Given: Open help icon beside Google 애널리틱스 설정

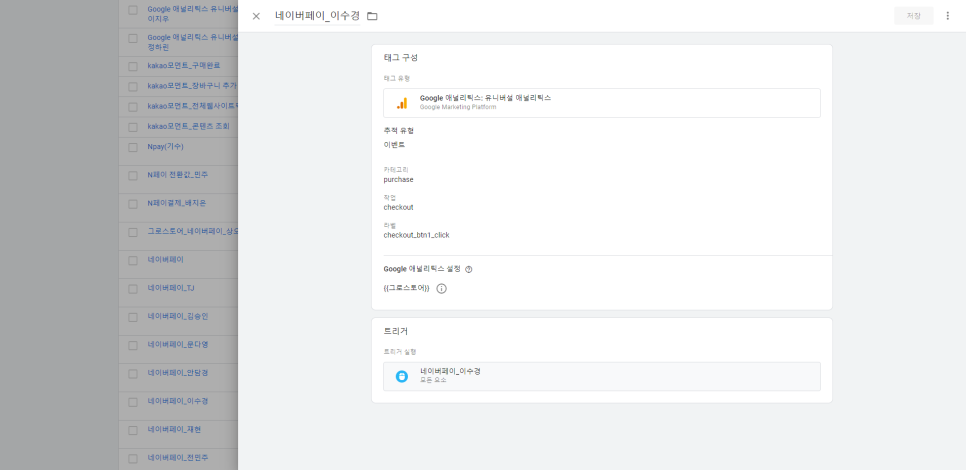Looking at the screenshot, I should 469,269.
